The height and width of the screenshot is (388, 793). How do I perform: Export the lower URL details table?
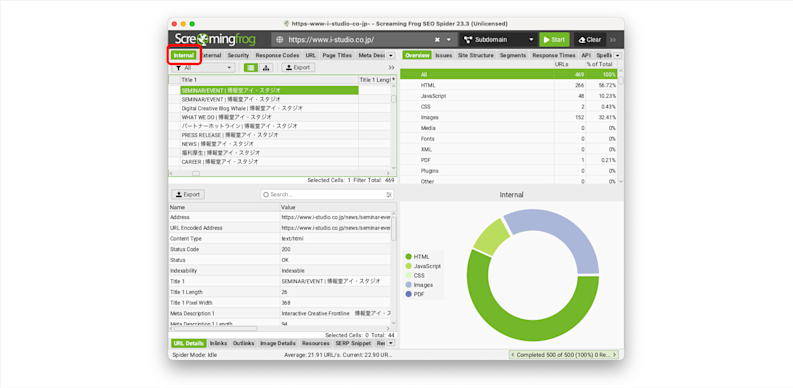[188, 194]
